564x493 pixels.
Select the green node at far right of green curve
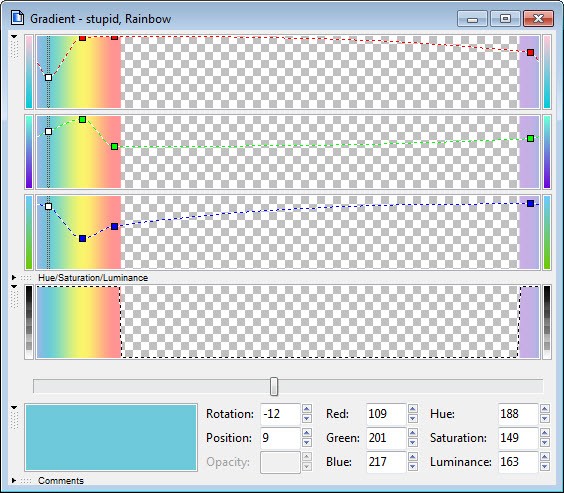[x=530, y=138]
